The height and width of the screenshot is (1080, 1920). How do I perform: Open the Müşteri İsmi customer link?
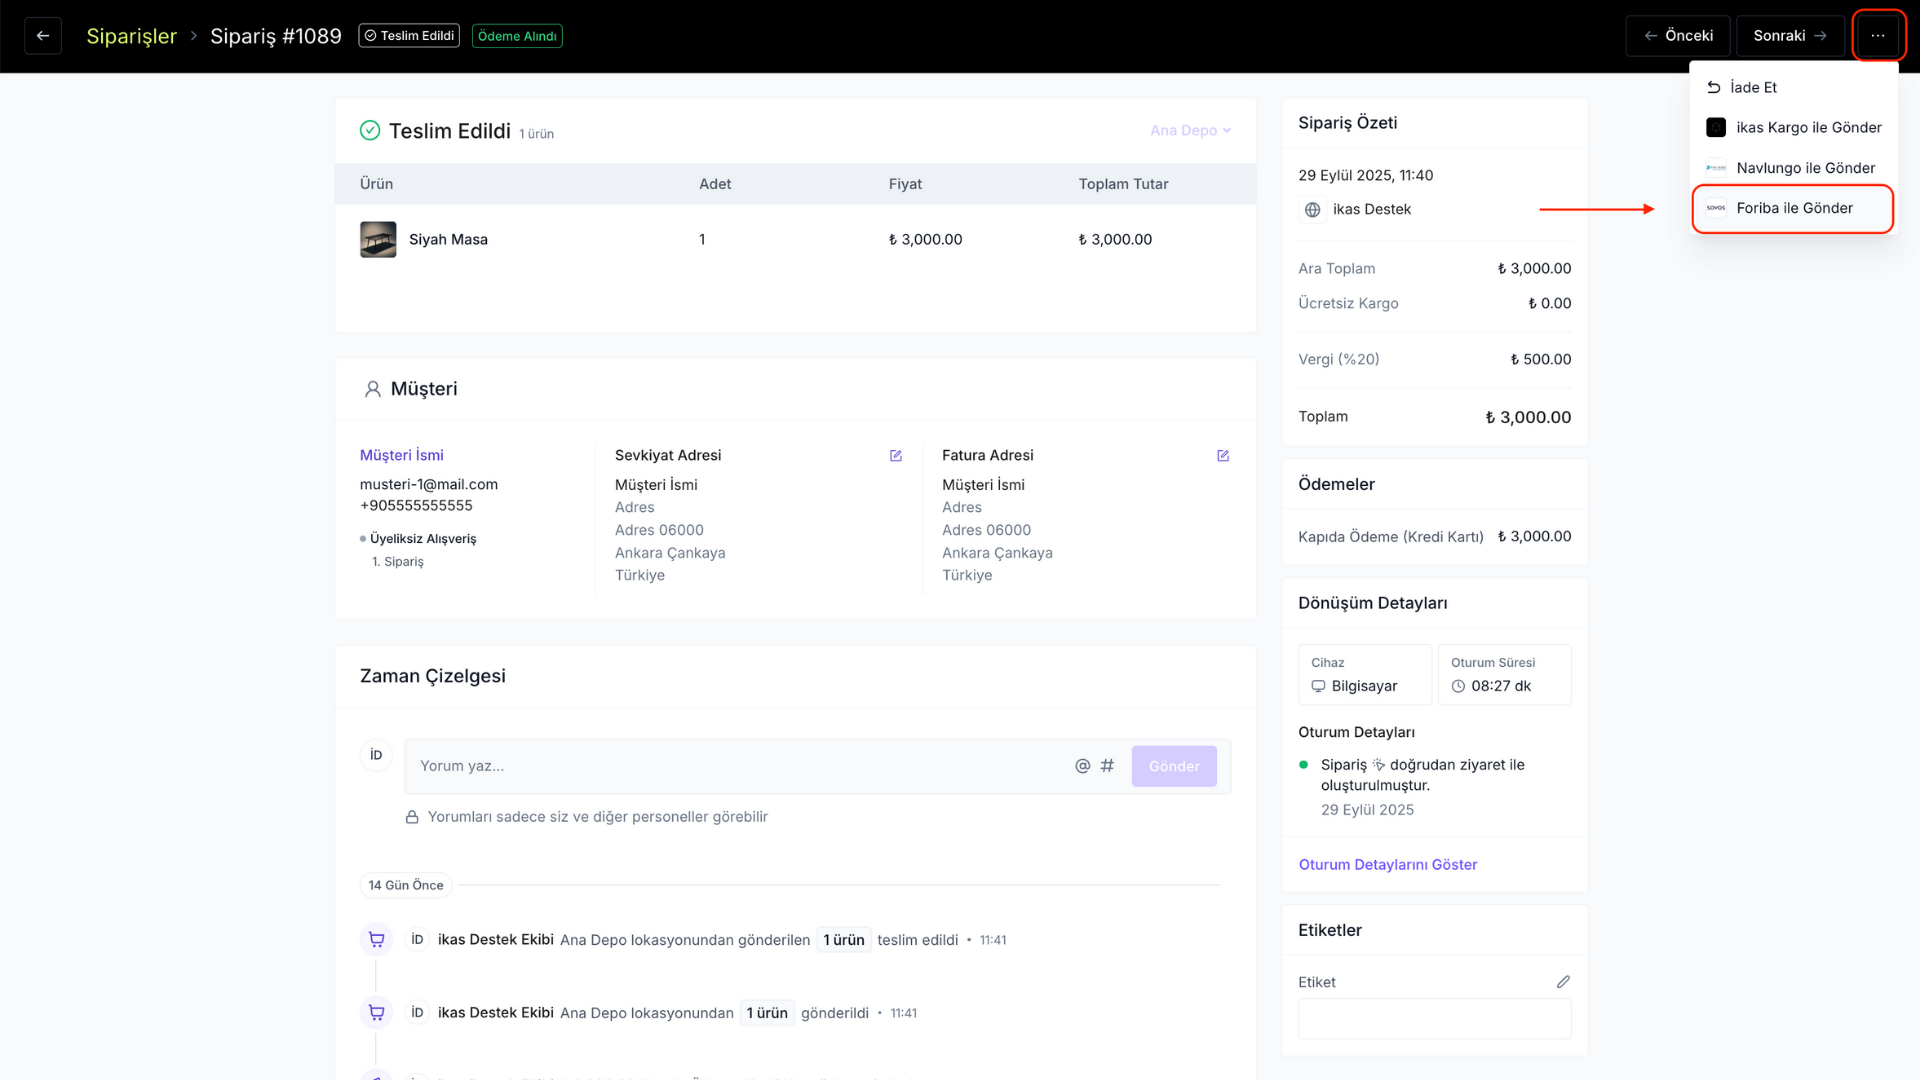[x=402, y=456]
